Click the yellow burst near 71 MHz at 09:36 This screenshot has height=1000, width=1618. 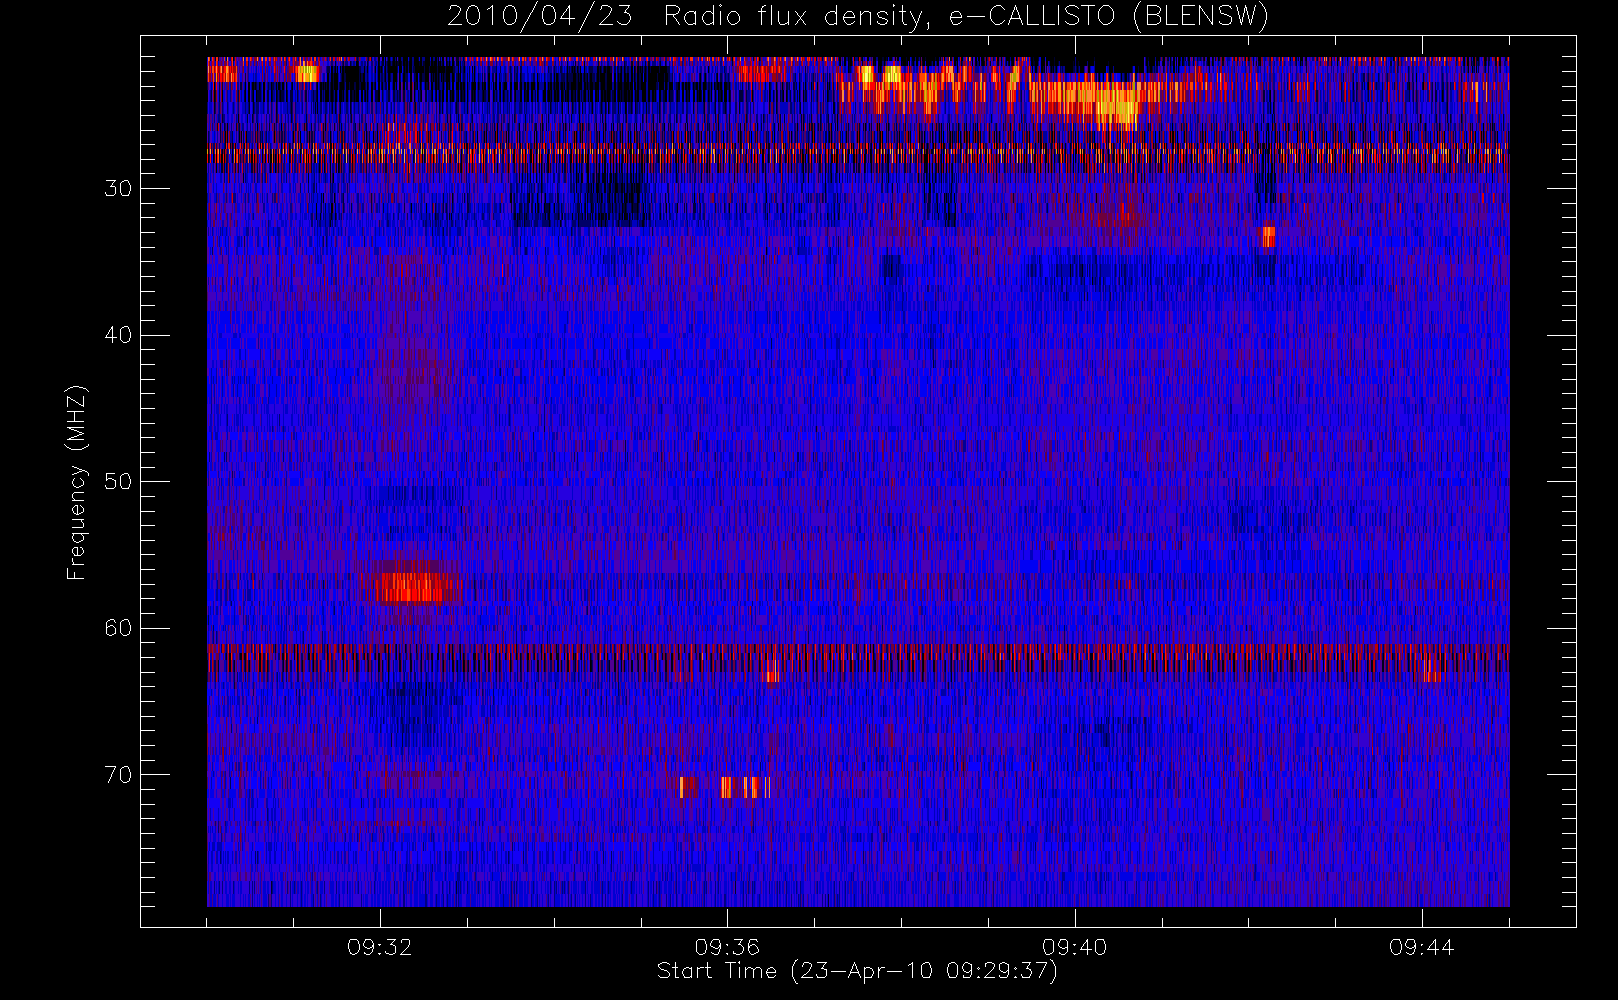[740, 787]
